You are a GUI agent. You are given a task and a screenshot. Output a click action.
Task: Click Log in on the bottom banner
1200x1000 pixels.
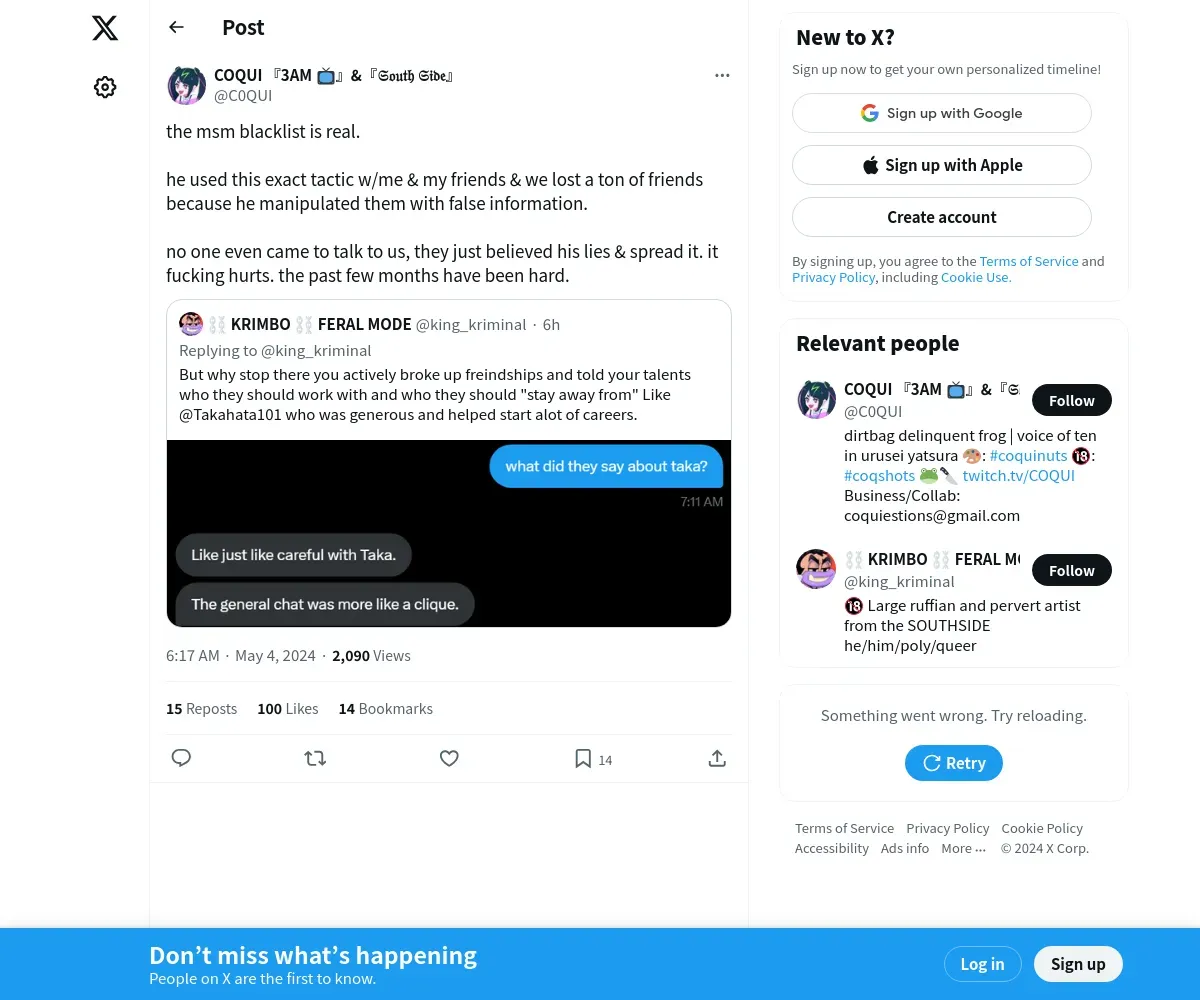point(982,964)
